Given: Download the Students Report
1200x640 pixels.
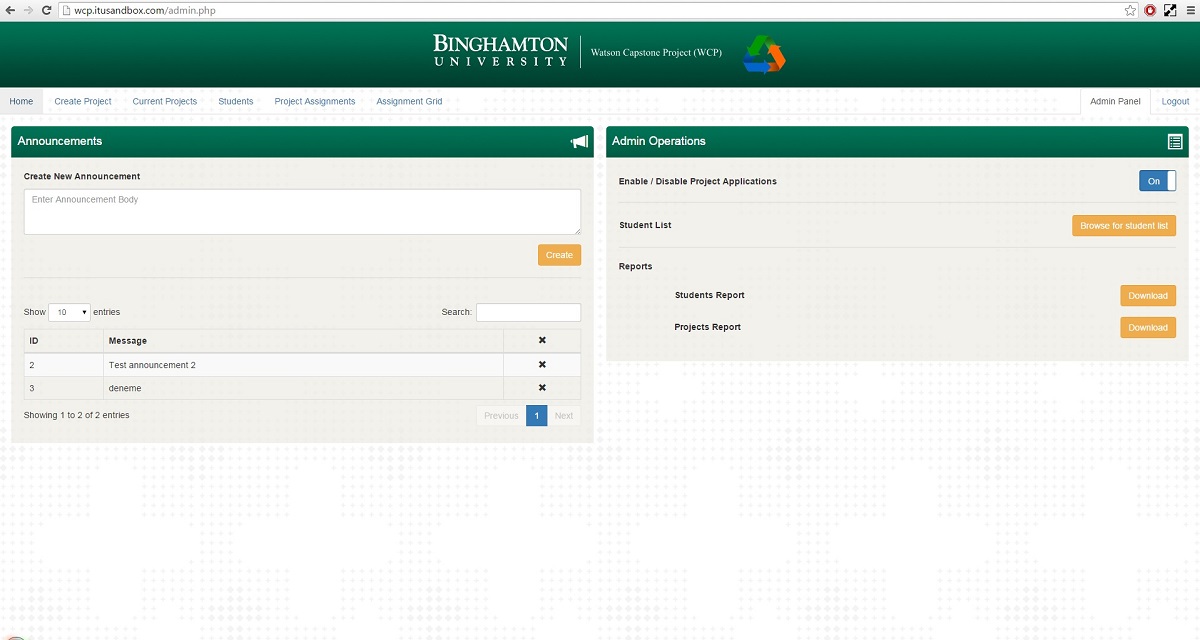Looking at the screenshot, I should 1147,296.
